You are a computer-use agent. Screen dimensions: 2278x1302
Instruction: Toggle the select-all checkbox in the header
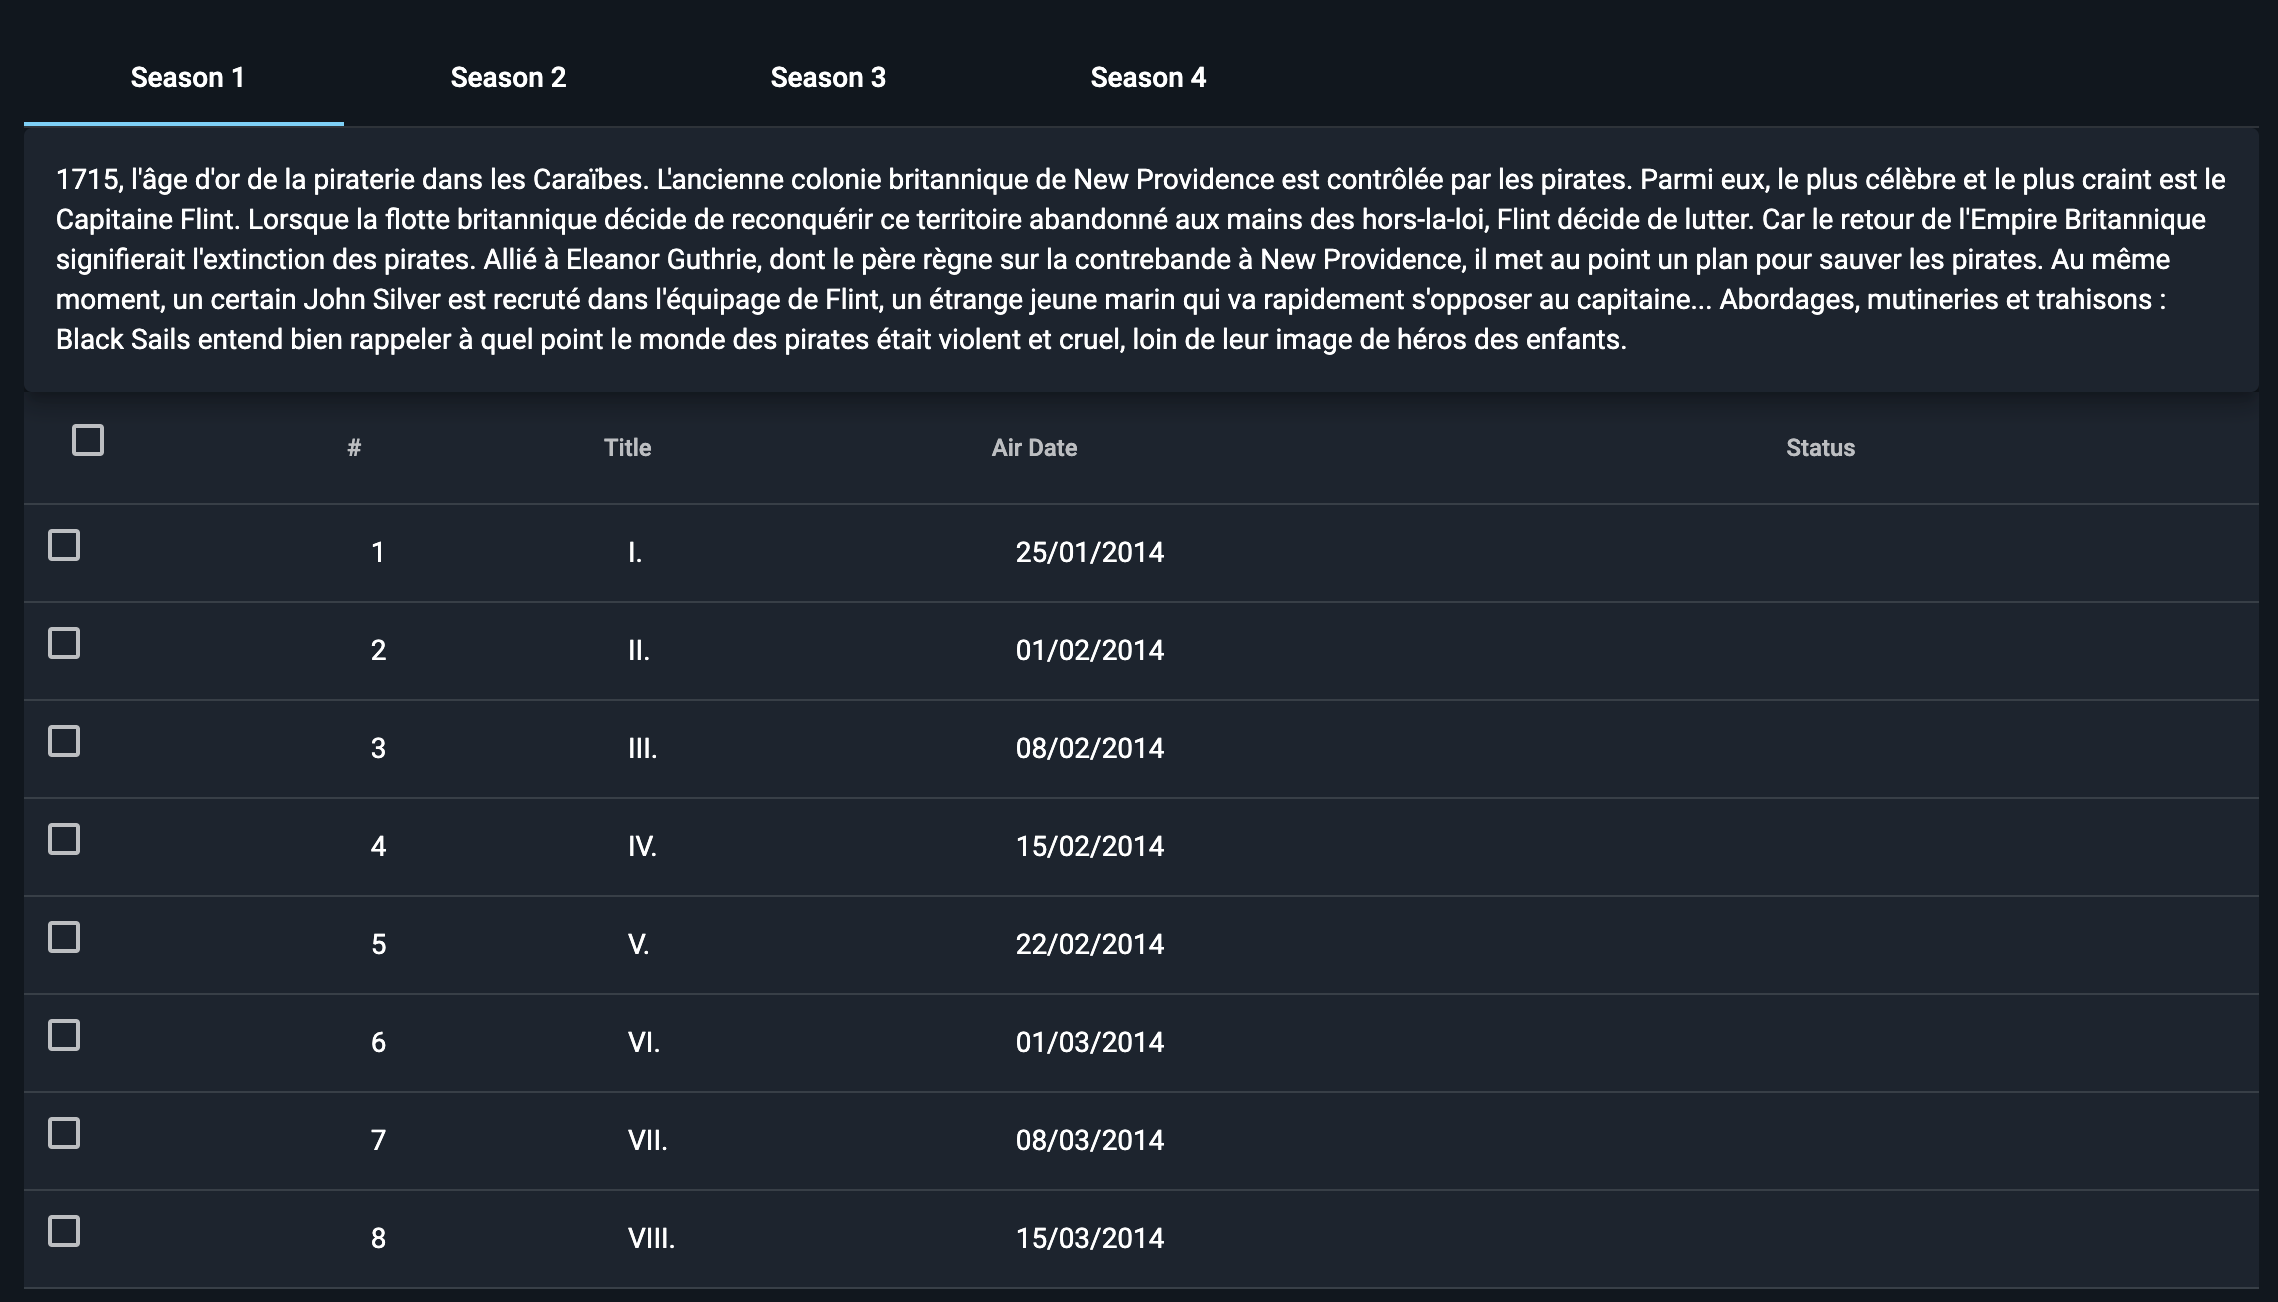(86, 440)
